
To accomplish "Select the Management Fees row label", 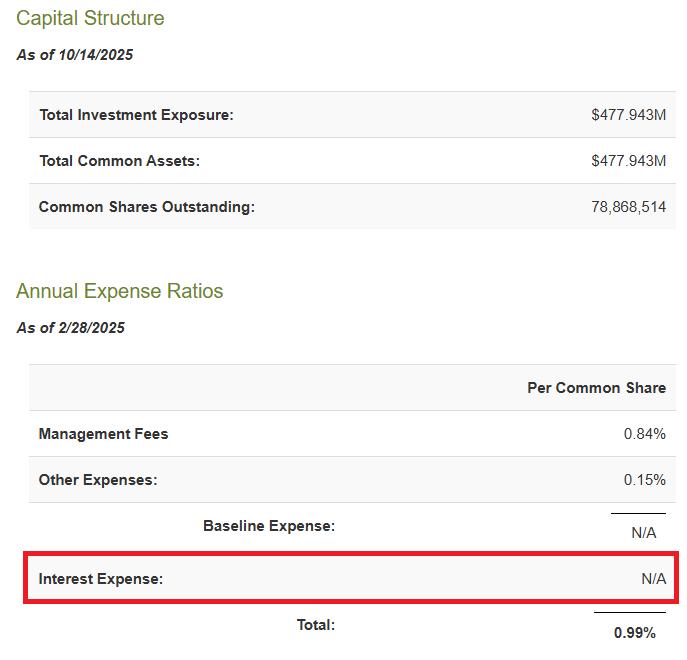I will (x=103, y=434).
